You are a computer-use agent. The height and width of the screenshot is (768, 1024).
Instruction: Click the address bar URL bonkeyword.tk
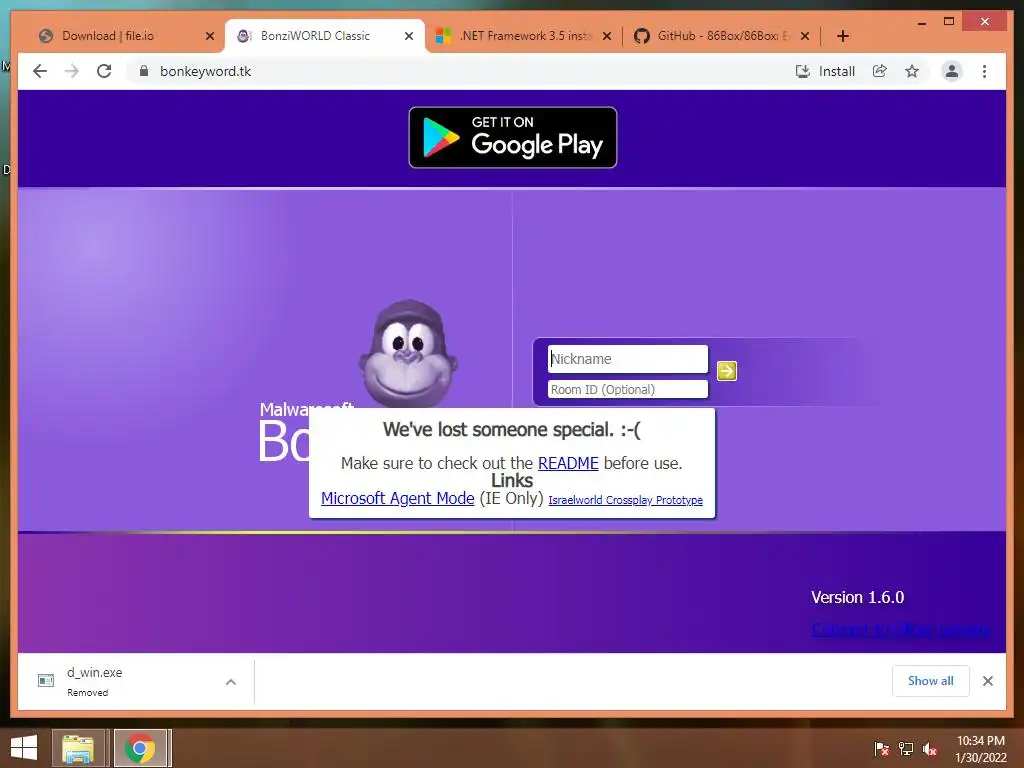click(205, 71)
